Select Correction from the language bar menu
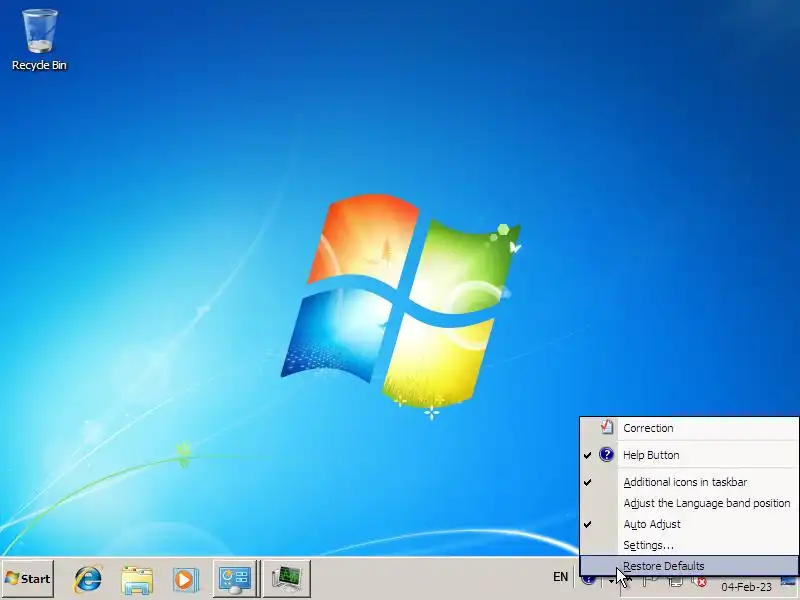 (689, 428)
